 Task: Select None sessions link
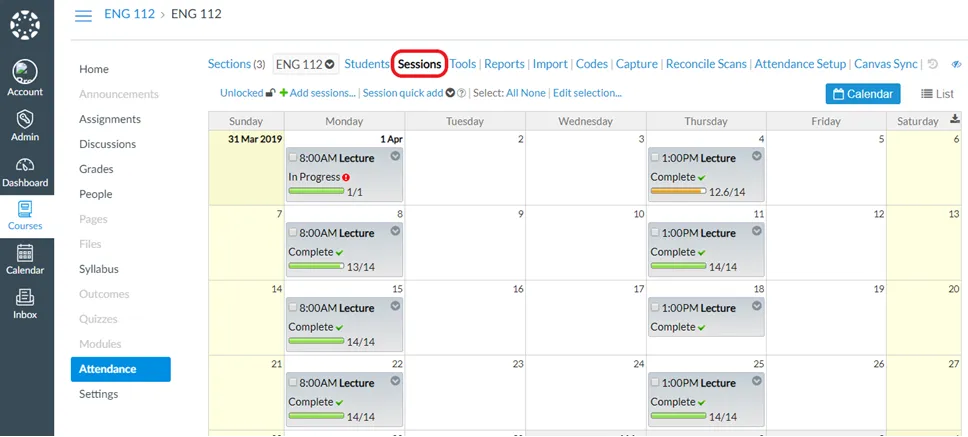533,93
